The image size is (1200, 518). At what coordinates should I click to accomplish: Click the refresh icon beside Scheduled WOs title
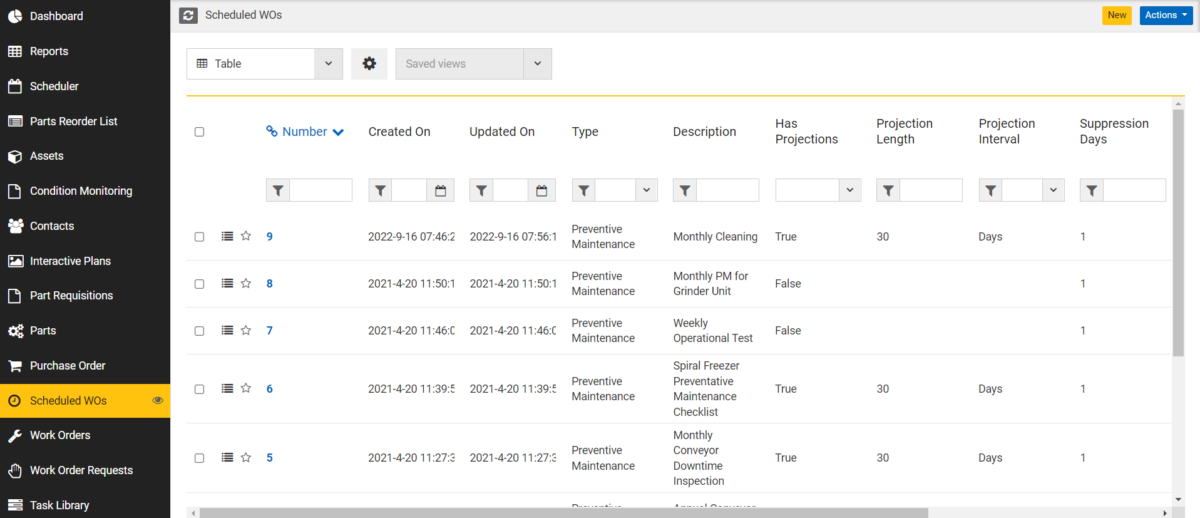click(188, 15)
